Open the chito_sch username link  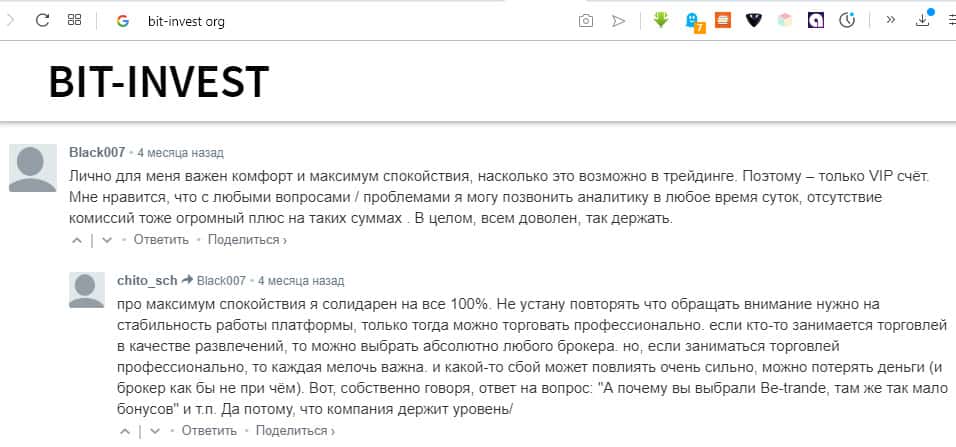click(147, 281)
